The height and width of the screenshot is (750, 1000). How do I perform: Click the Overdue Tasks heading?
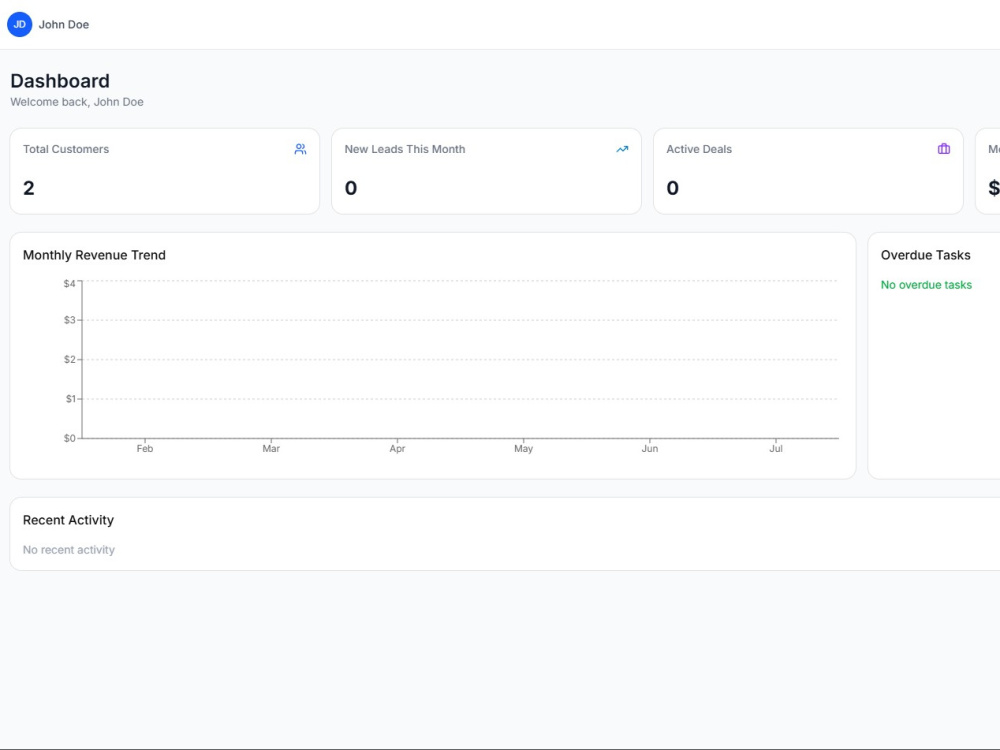(x=925, y=255)
